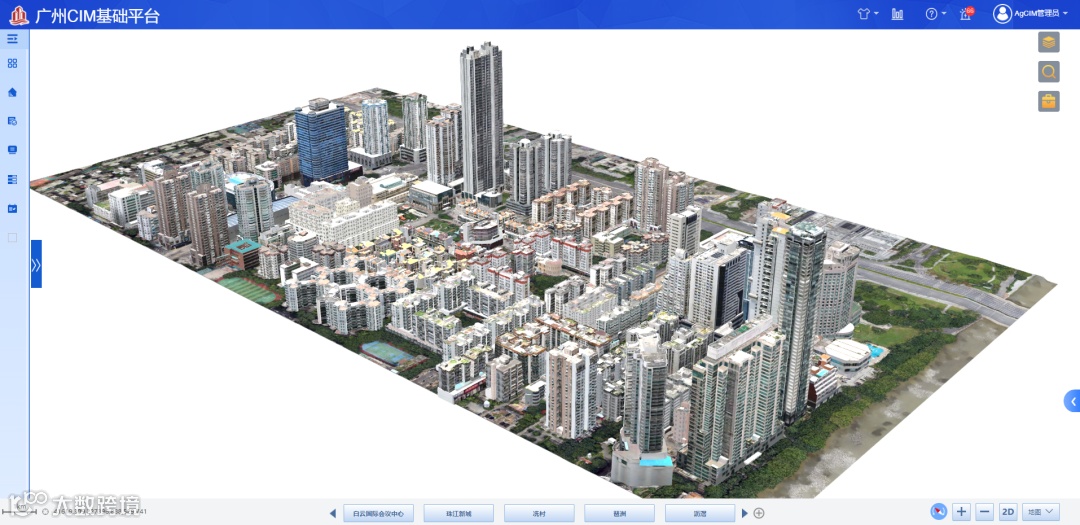Fly to the third location bookmark

click(539, 513)
